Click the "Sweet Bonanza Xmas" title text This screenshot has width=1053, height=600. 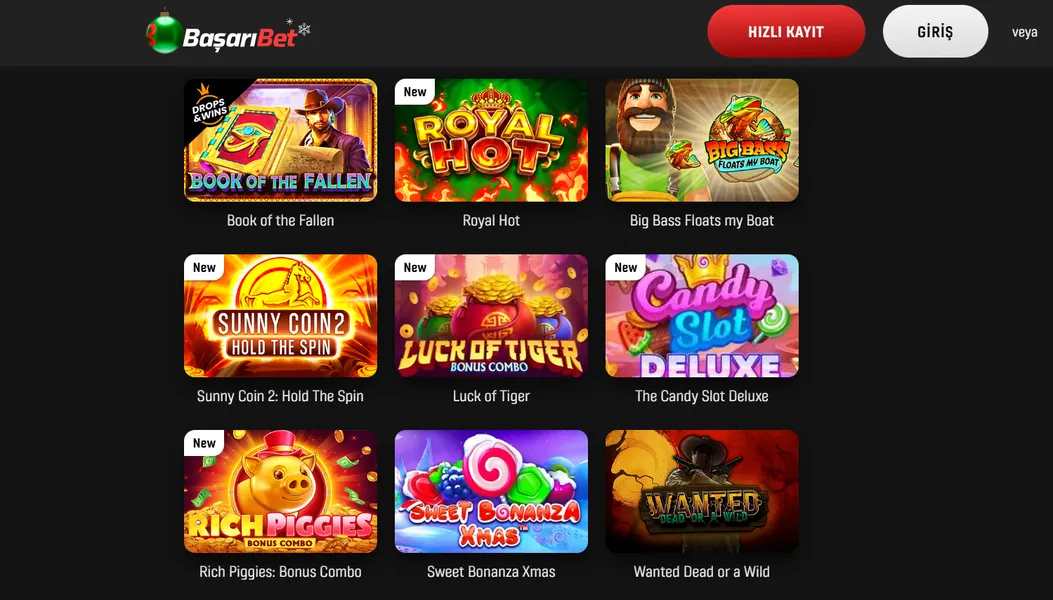(x=491, y=572)
